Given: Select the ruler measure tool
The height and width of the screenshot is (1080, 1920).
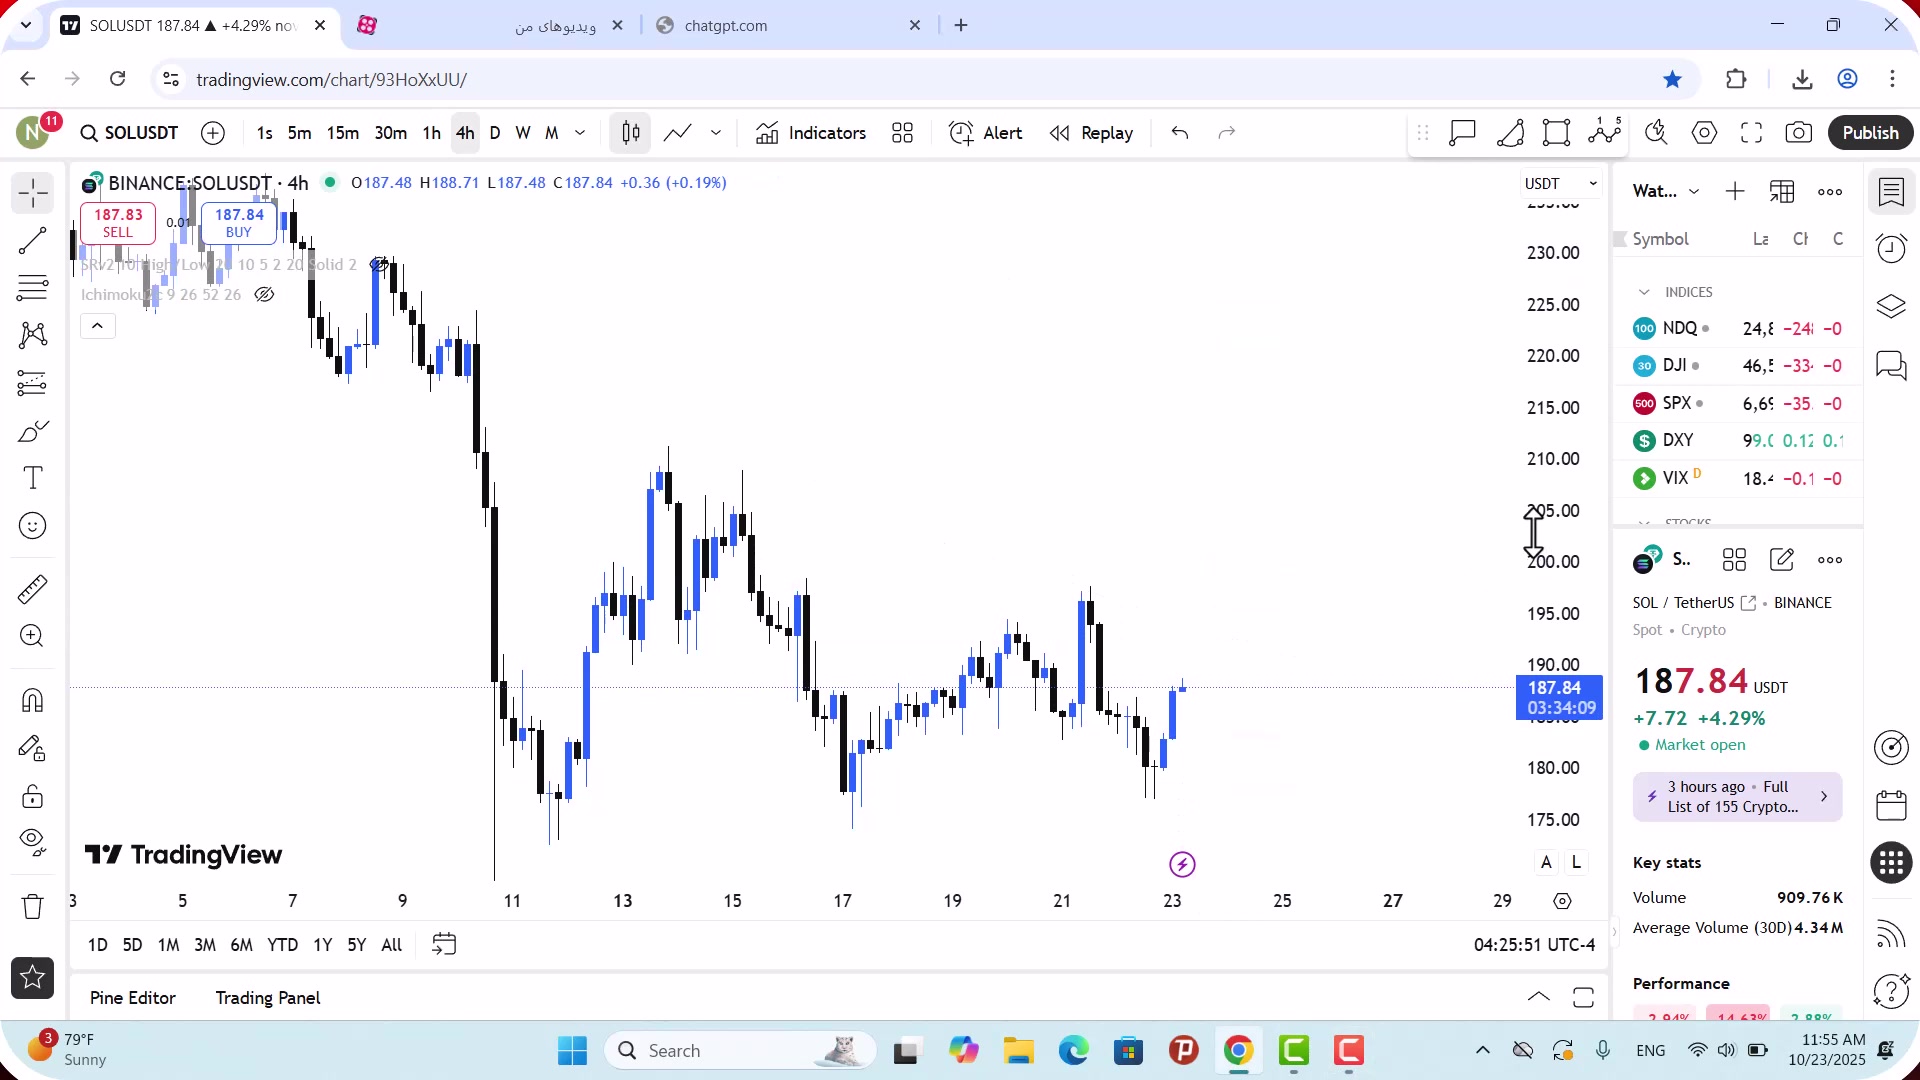Looking at the screenshot, I should [x=33, y=589].
